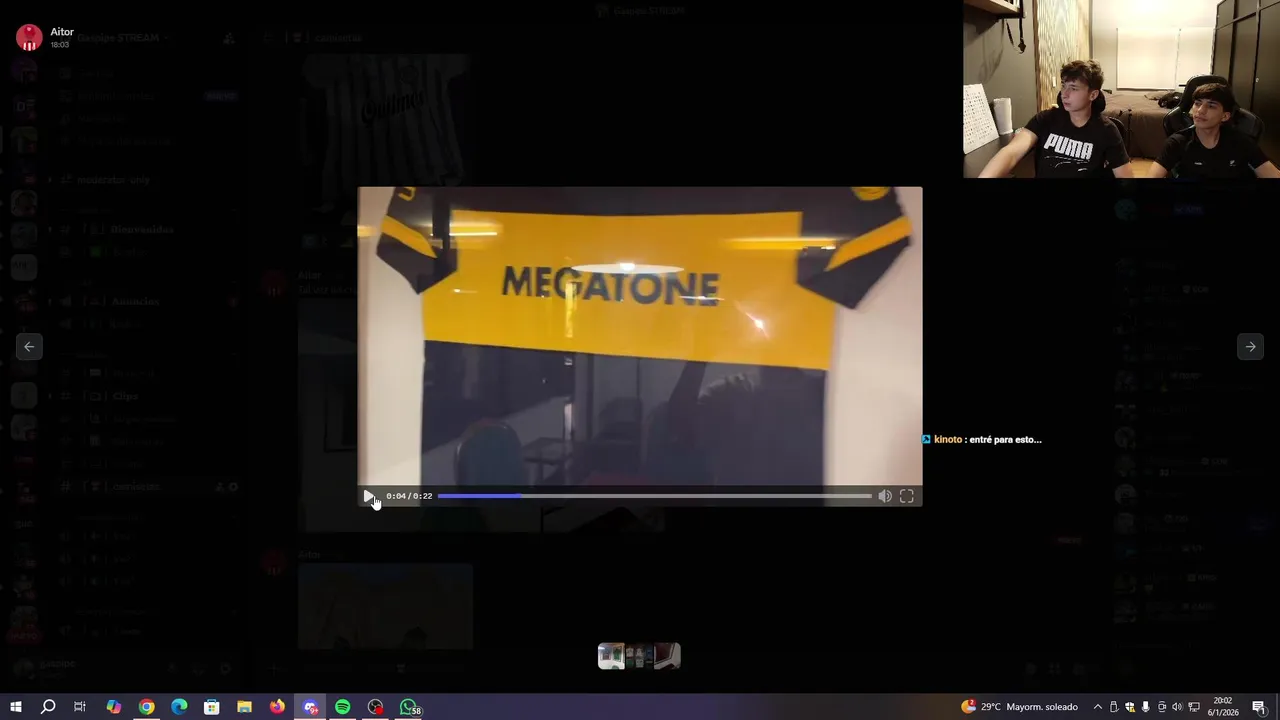Switch to Discord taskbar icon
The width and height of the screenshot is (1280, 720).
tap(310, 707)
